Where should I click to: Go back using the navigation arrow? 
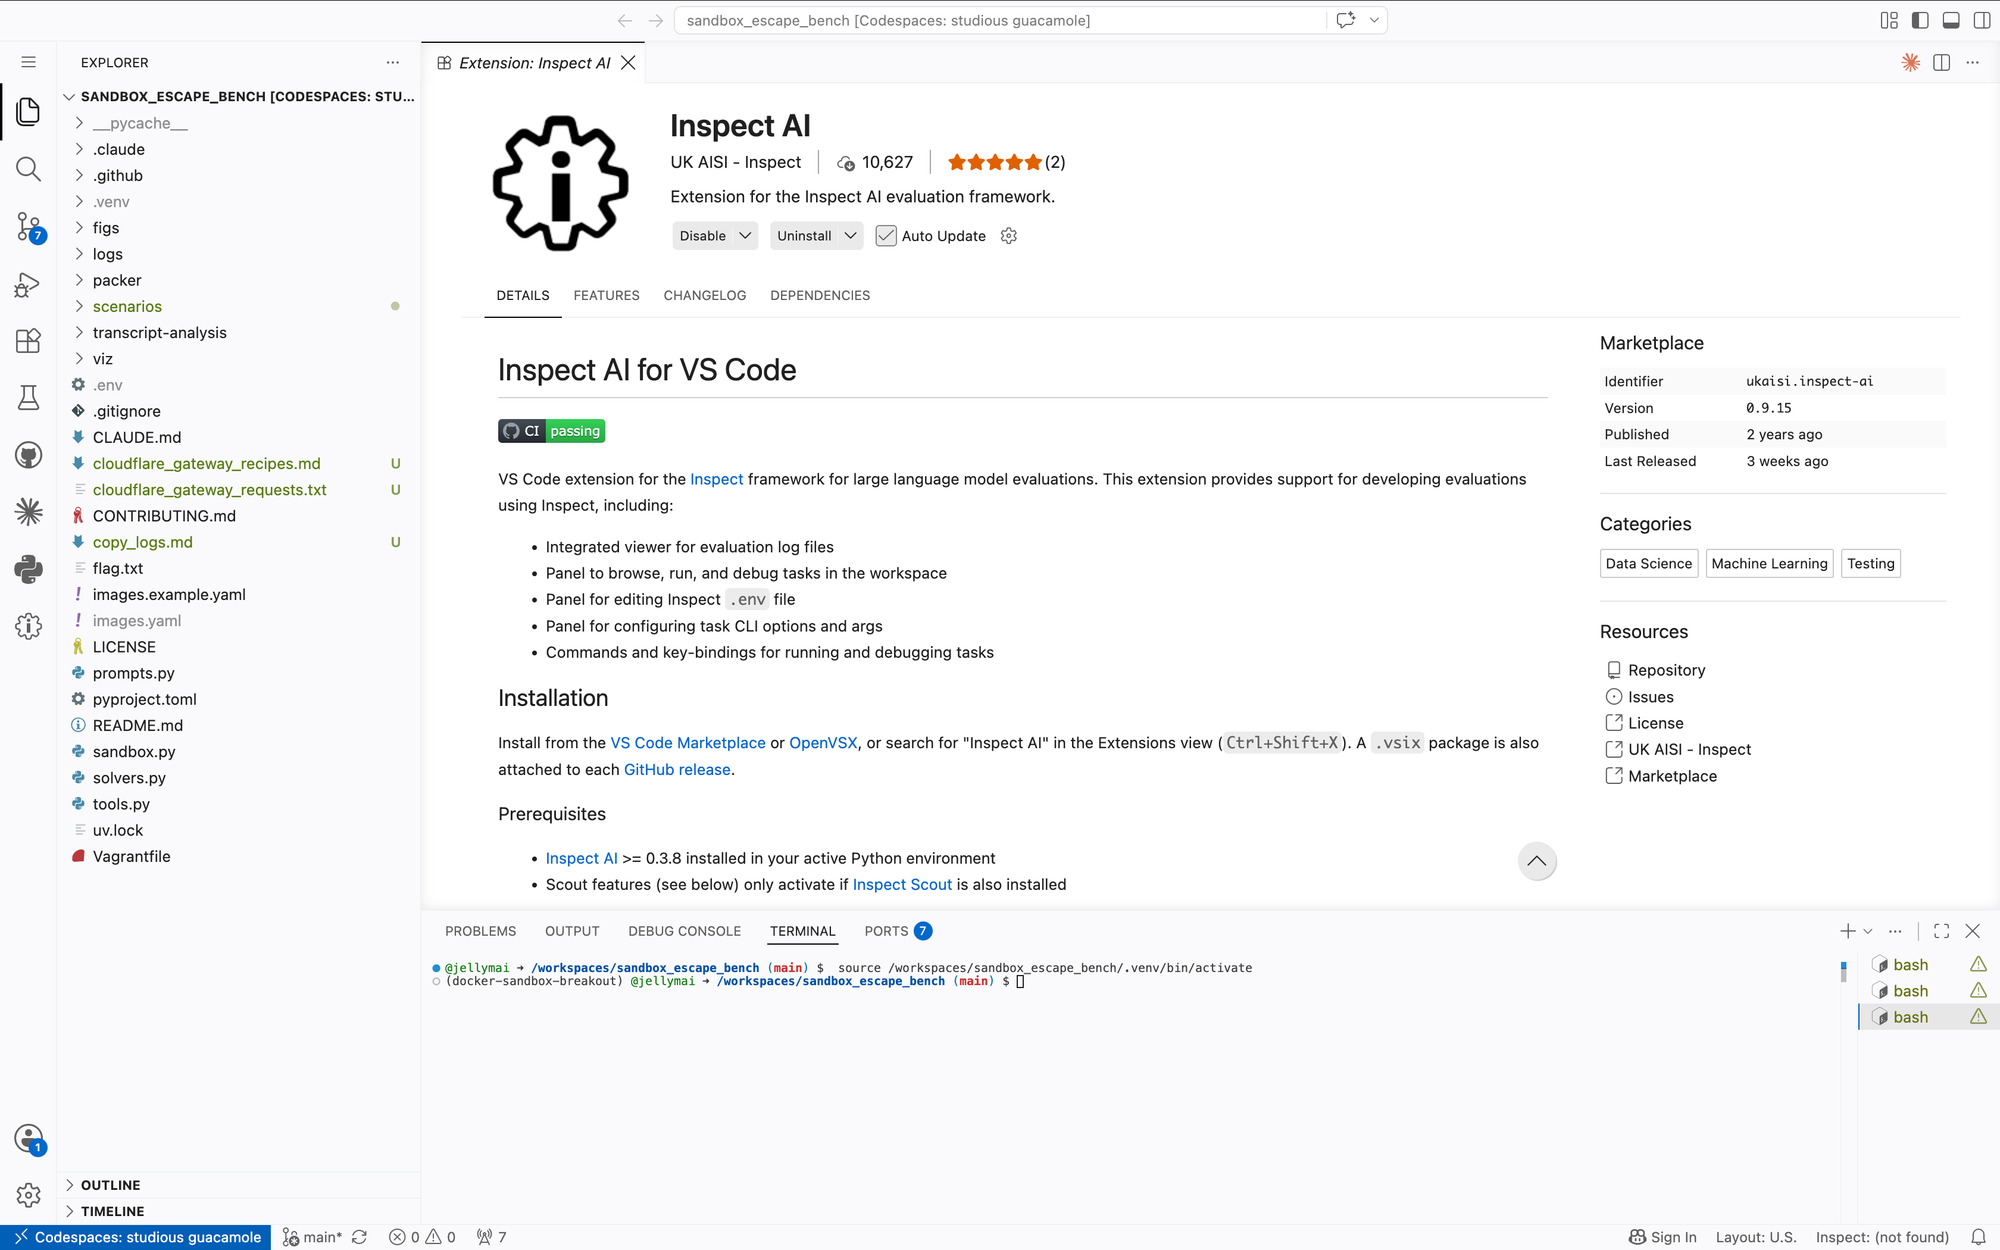tap(625, 20)
